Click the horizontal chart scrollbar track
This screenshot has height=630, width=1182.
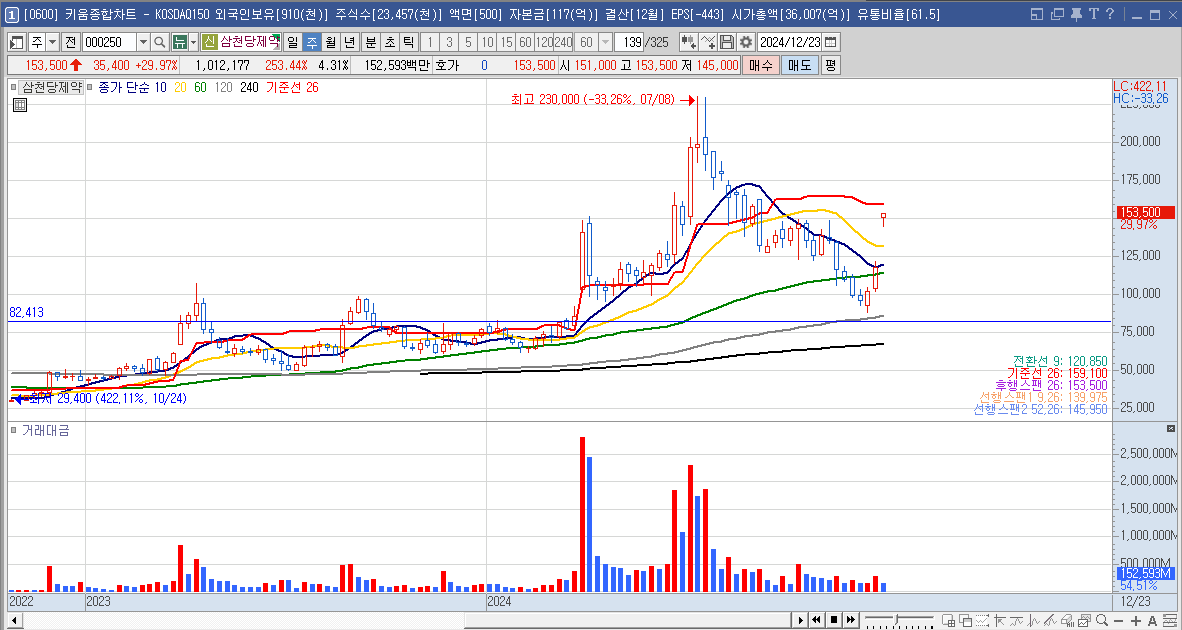point(407,620)
